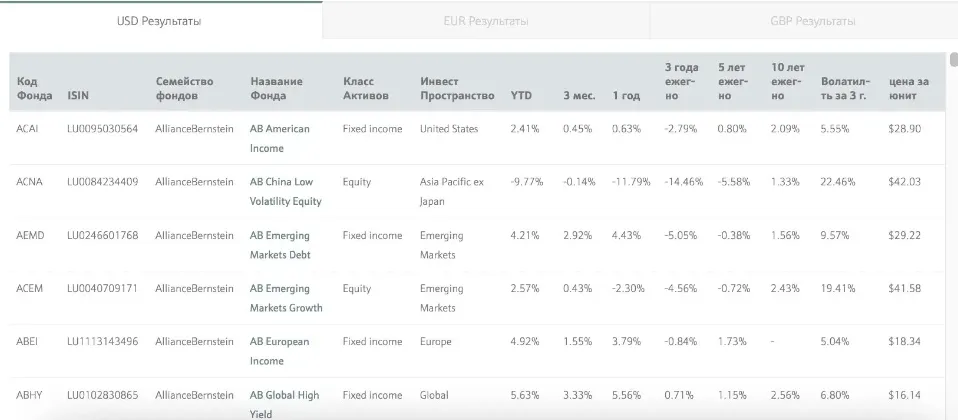
Task: Open the AB Emerging Markets Debt fund
Action: pos(280,245)
